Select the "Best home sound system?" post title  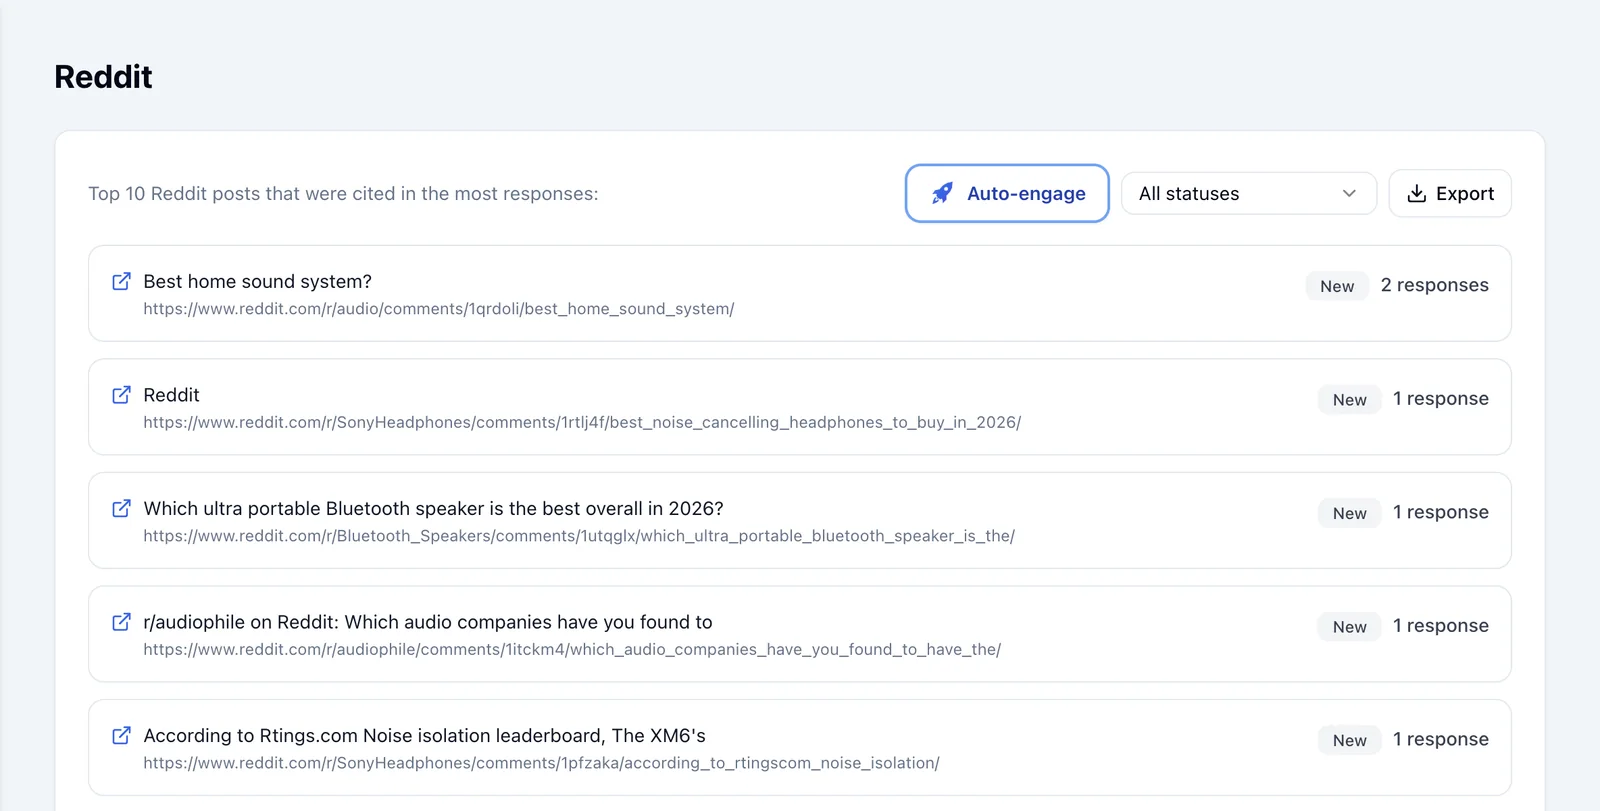257,282
